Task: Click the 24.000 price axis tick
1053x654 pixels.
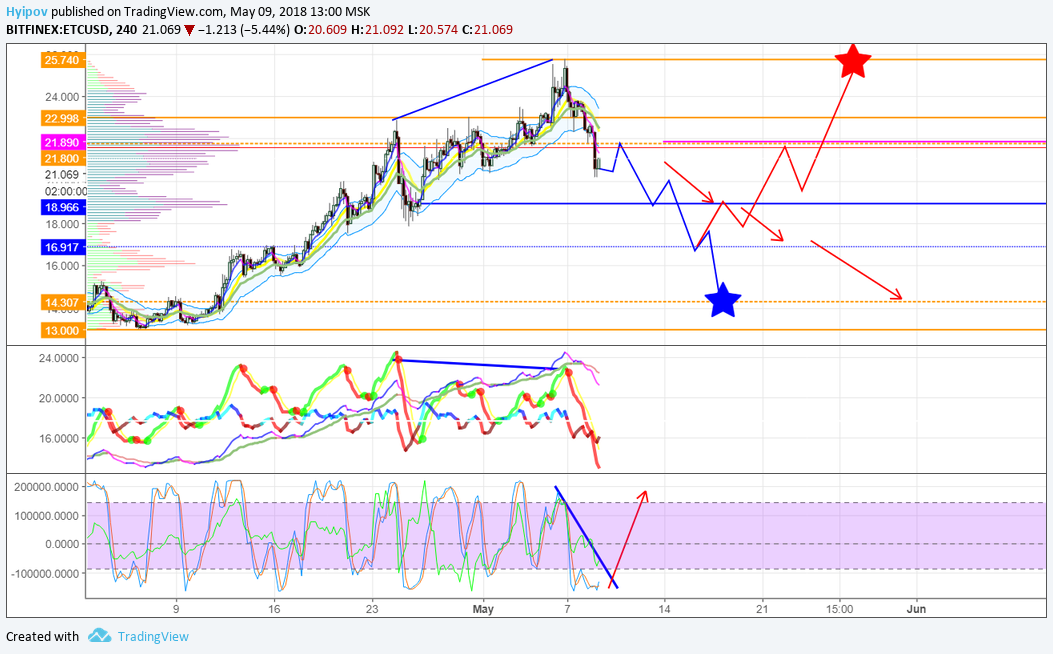Action: (x=62, y=97)
